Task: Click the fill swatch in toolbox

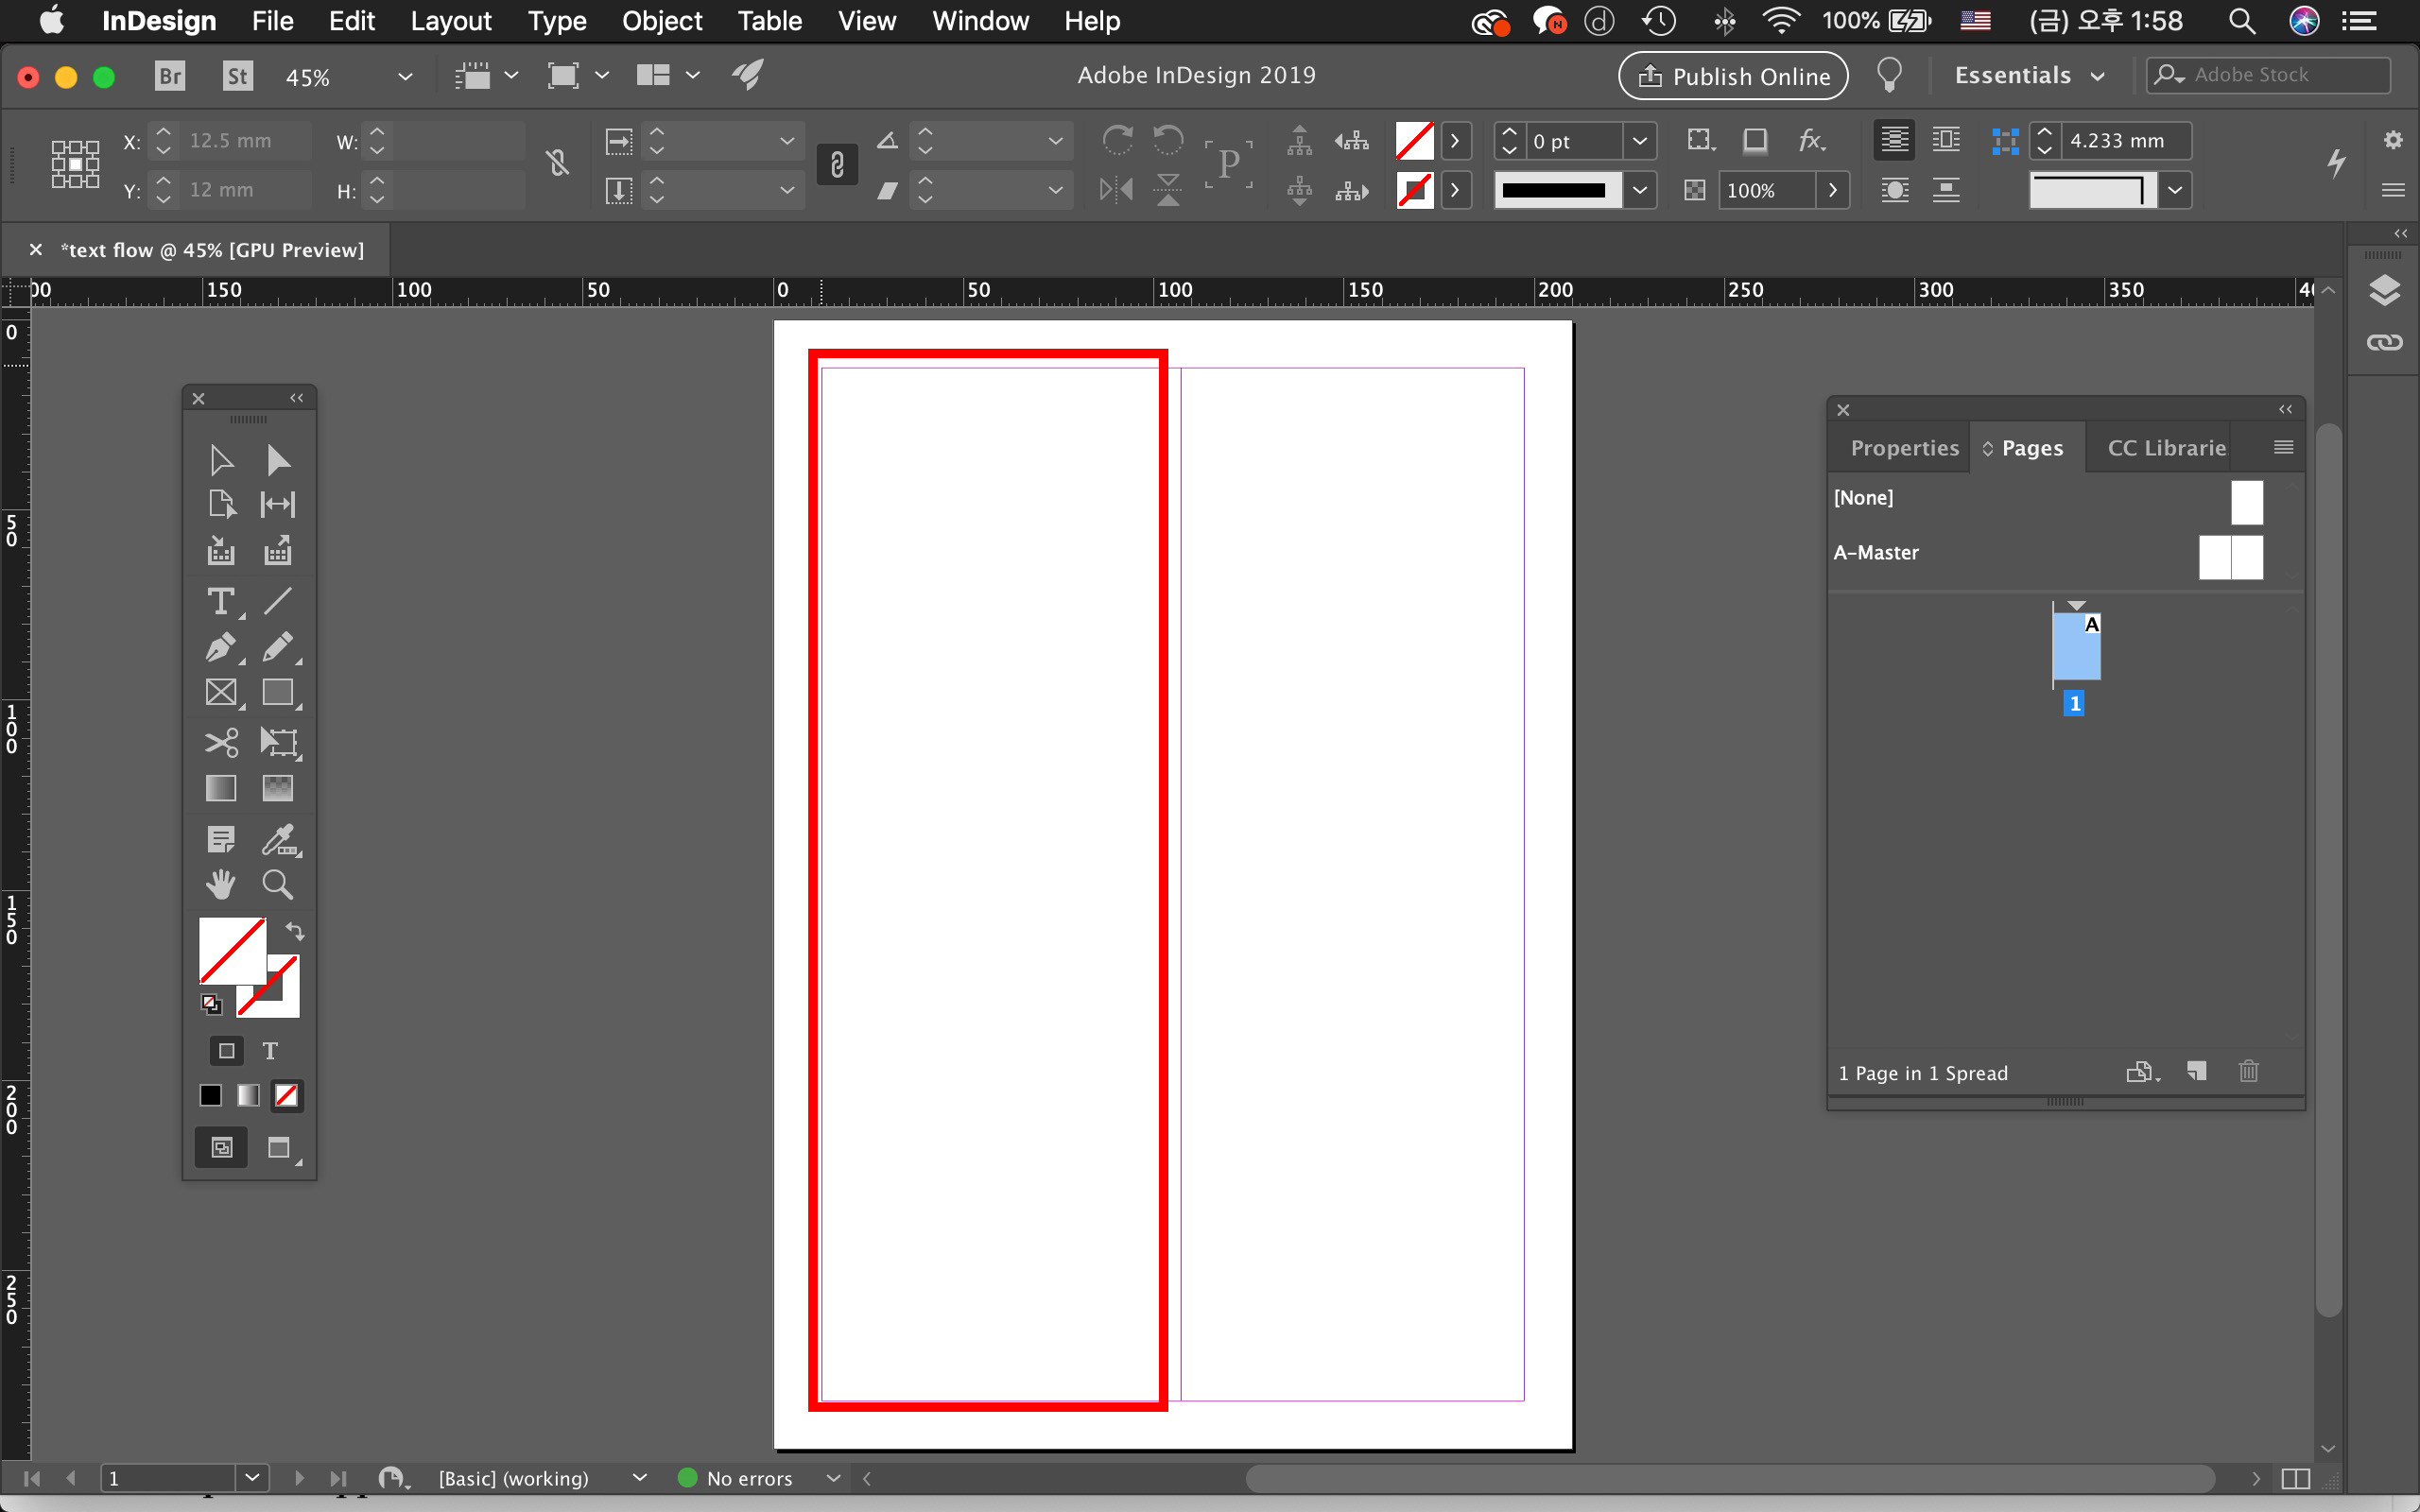Action: coord(232,951)
